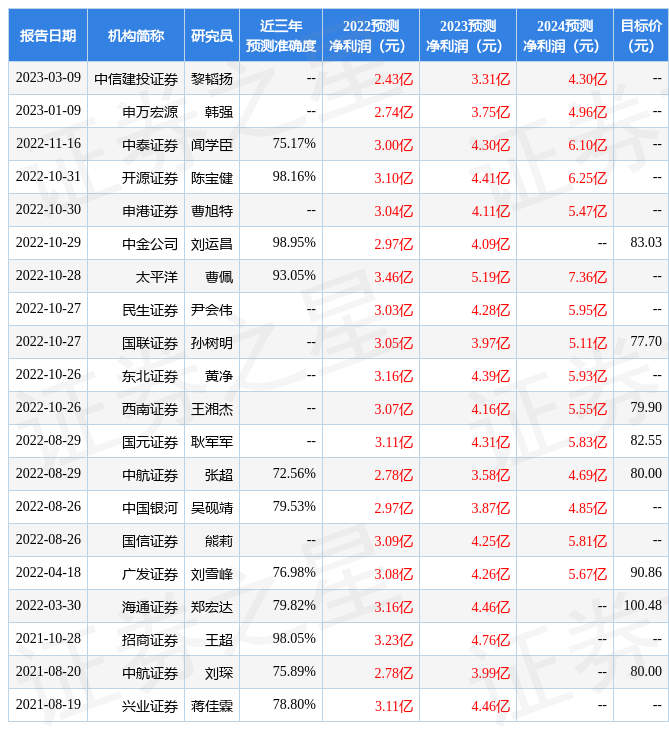Select institution 民生证券
The width and height of the screenshot is (669, 730).
pyautogui.click(x=150, y=310)
